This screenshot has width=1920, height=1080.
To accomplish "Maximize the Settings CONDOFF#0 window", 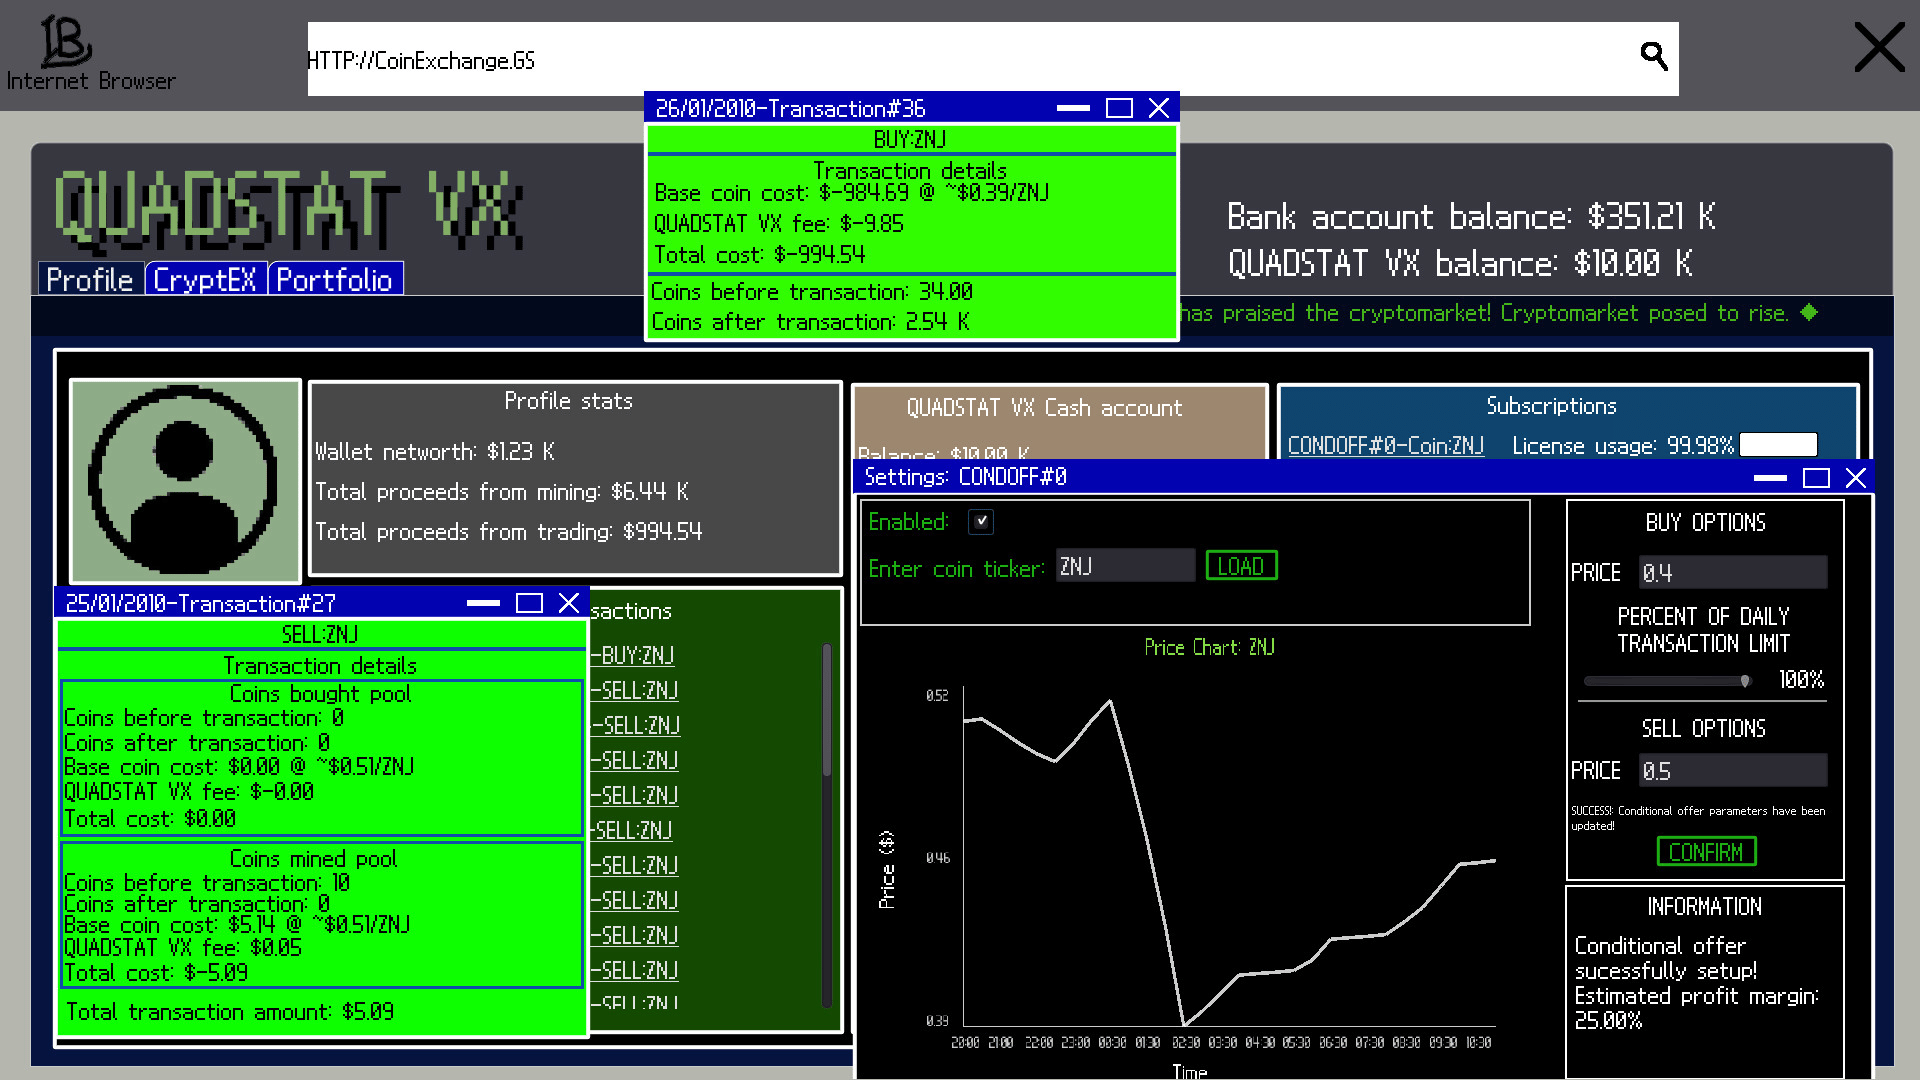I will (x=1816, y=477).
